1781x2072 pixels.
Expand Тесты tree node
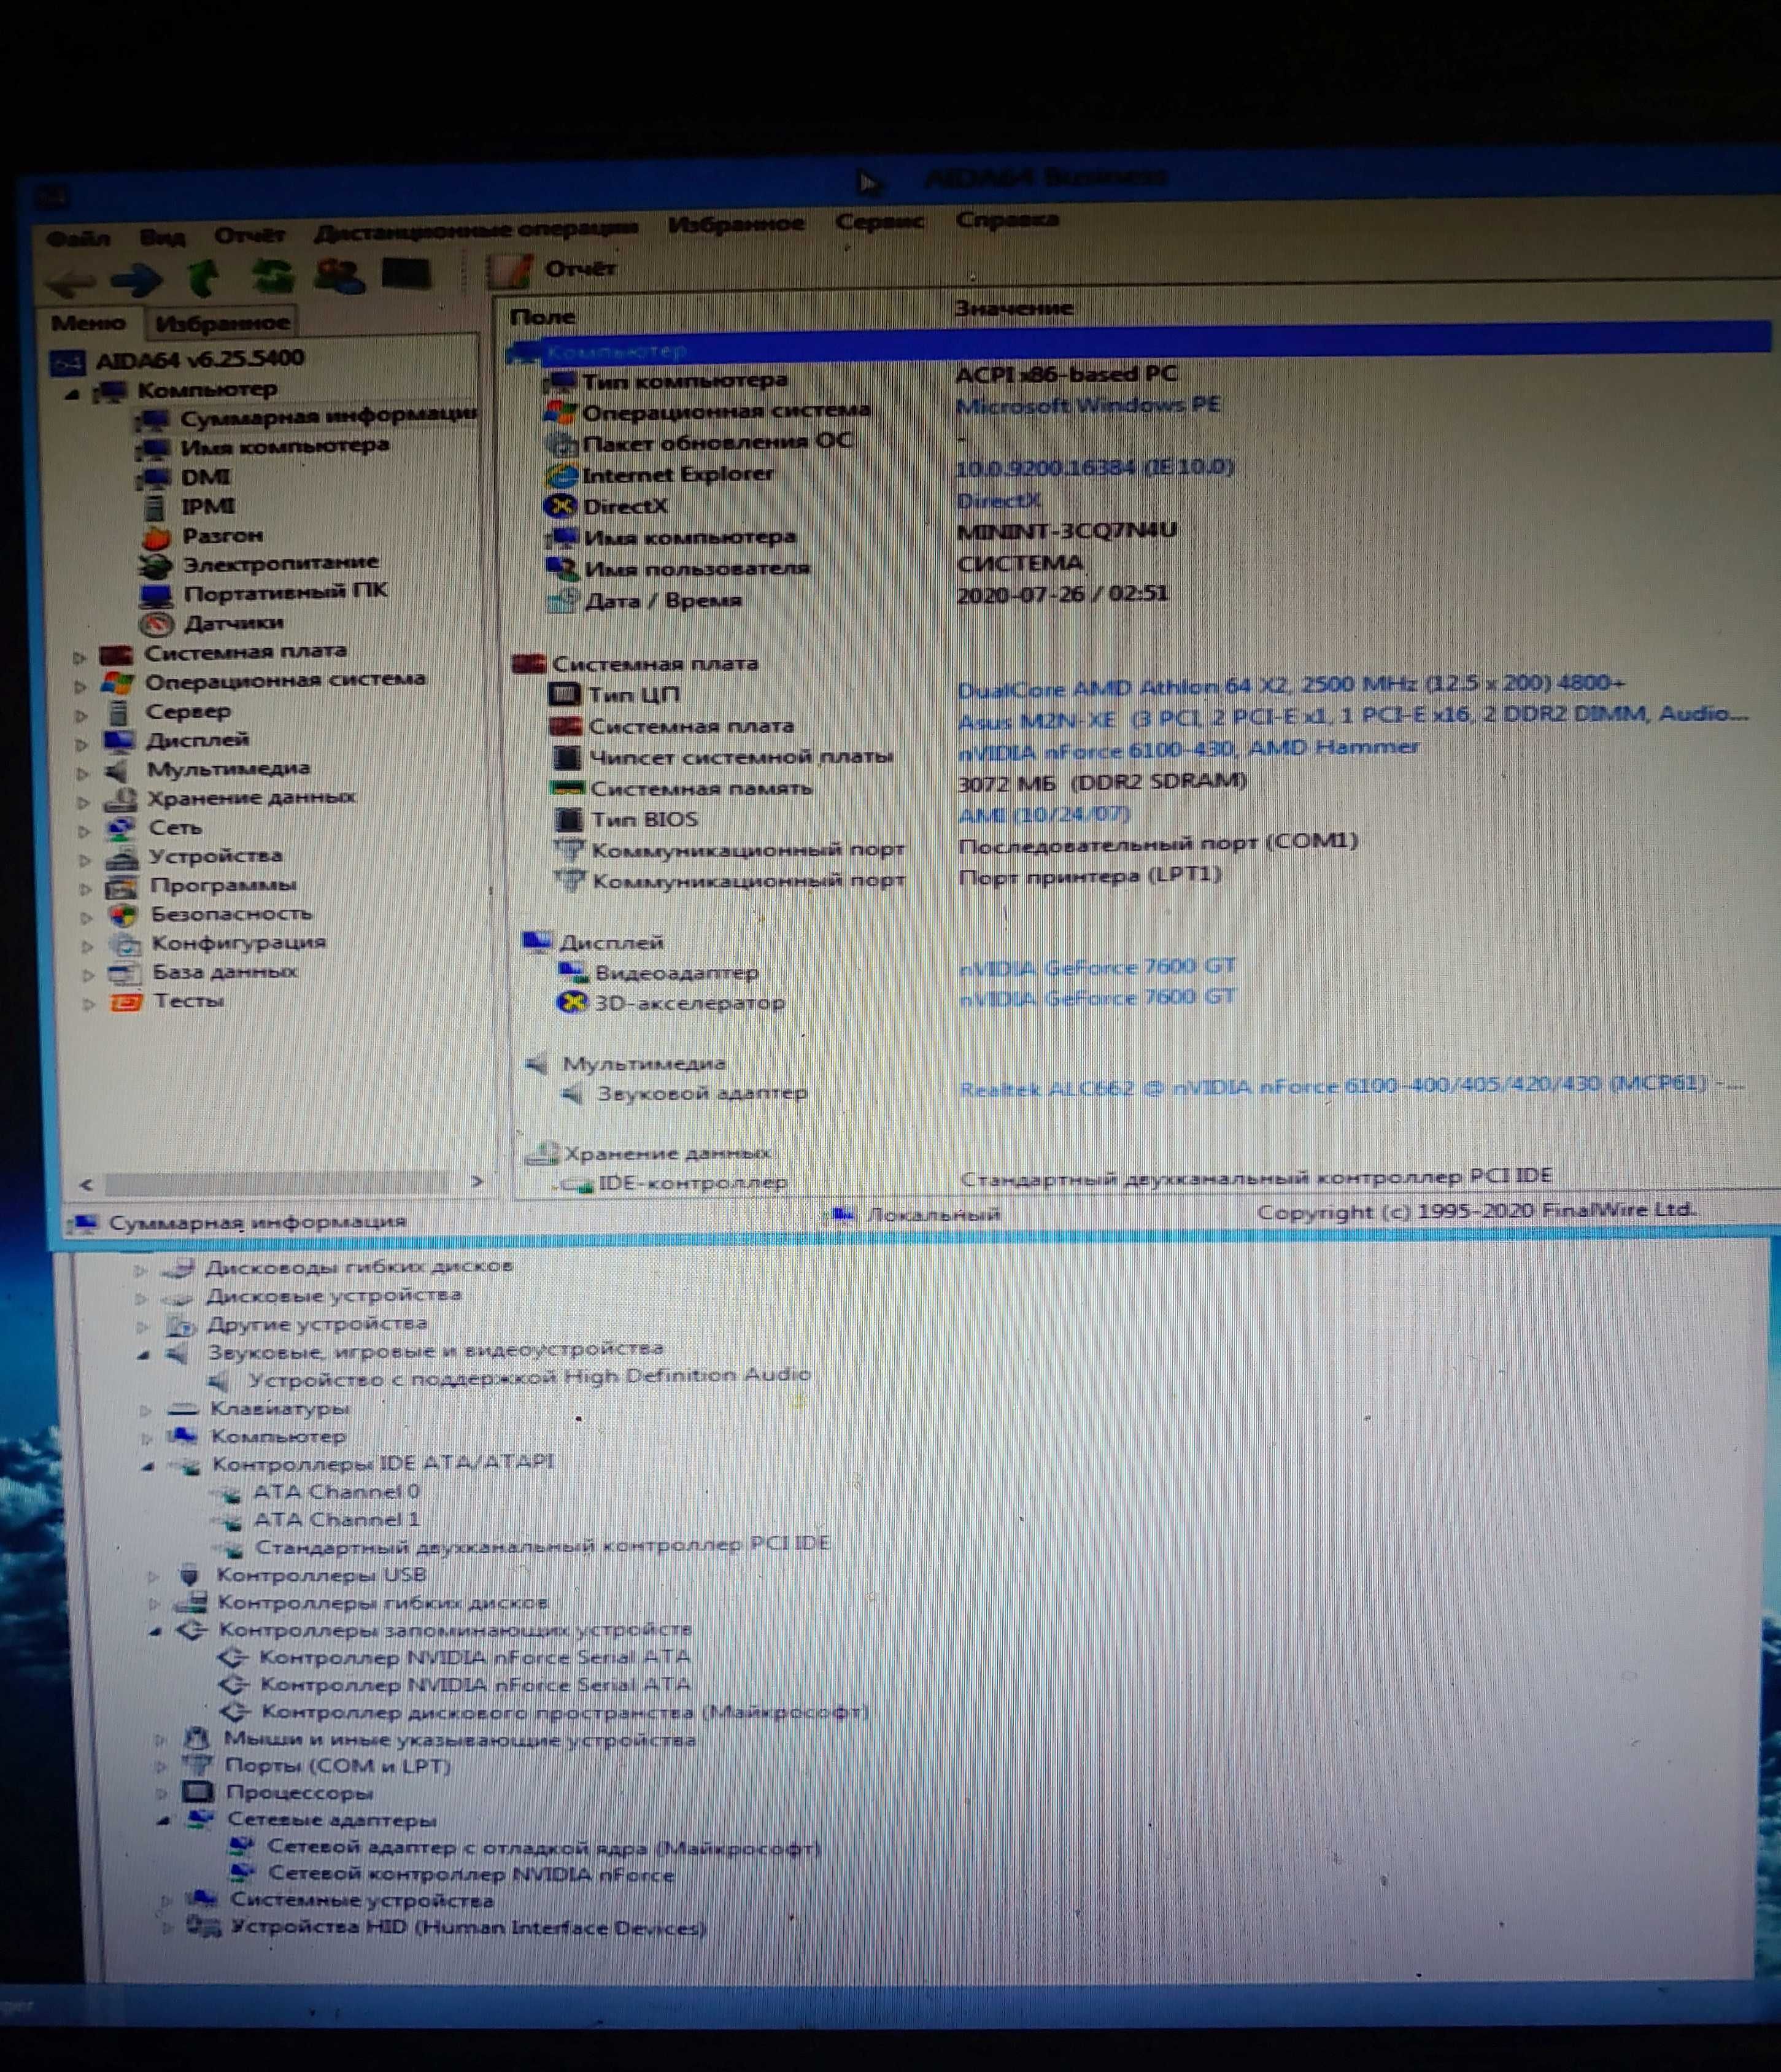coord(89,1004)
